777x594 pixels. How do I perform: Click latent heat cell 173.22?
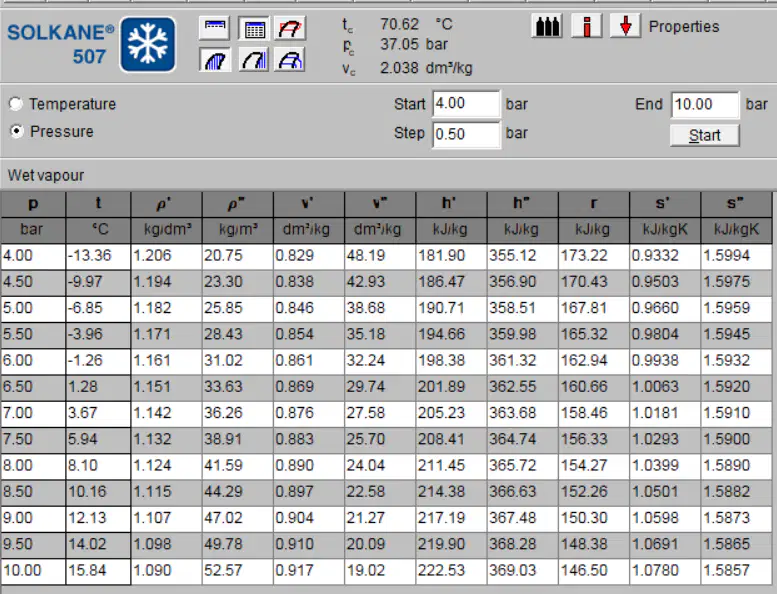594,256
